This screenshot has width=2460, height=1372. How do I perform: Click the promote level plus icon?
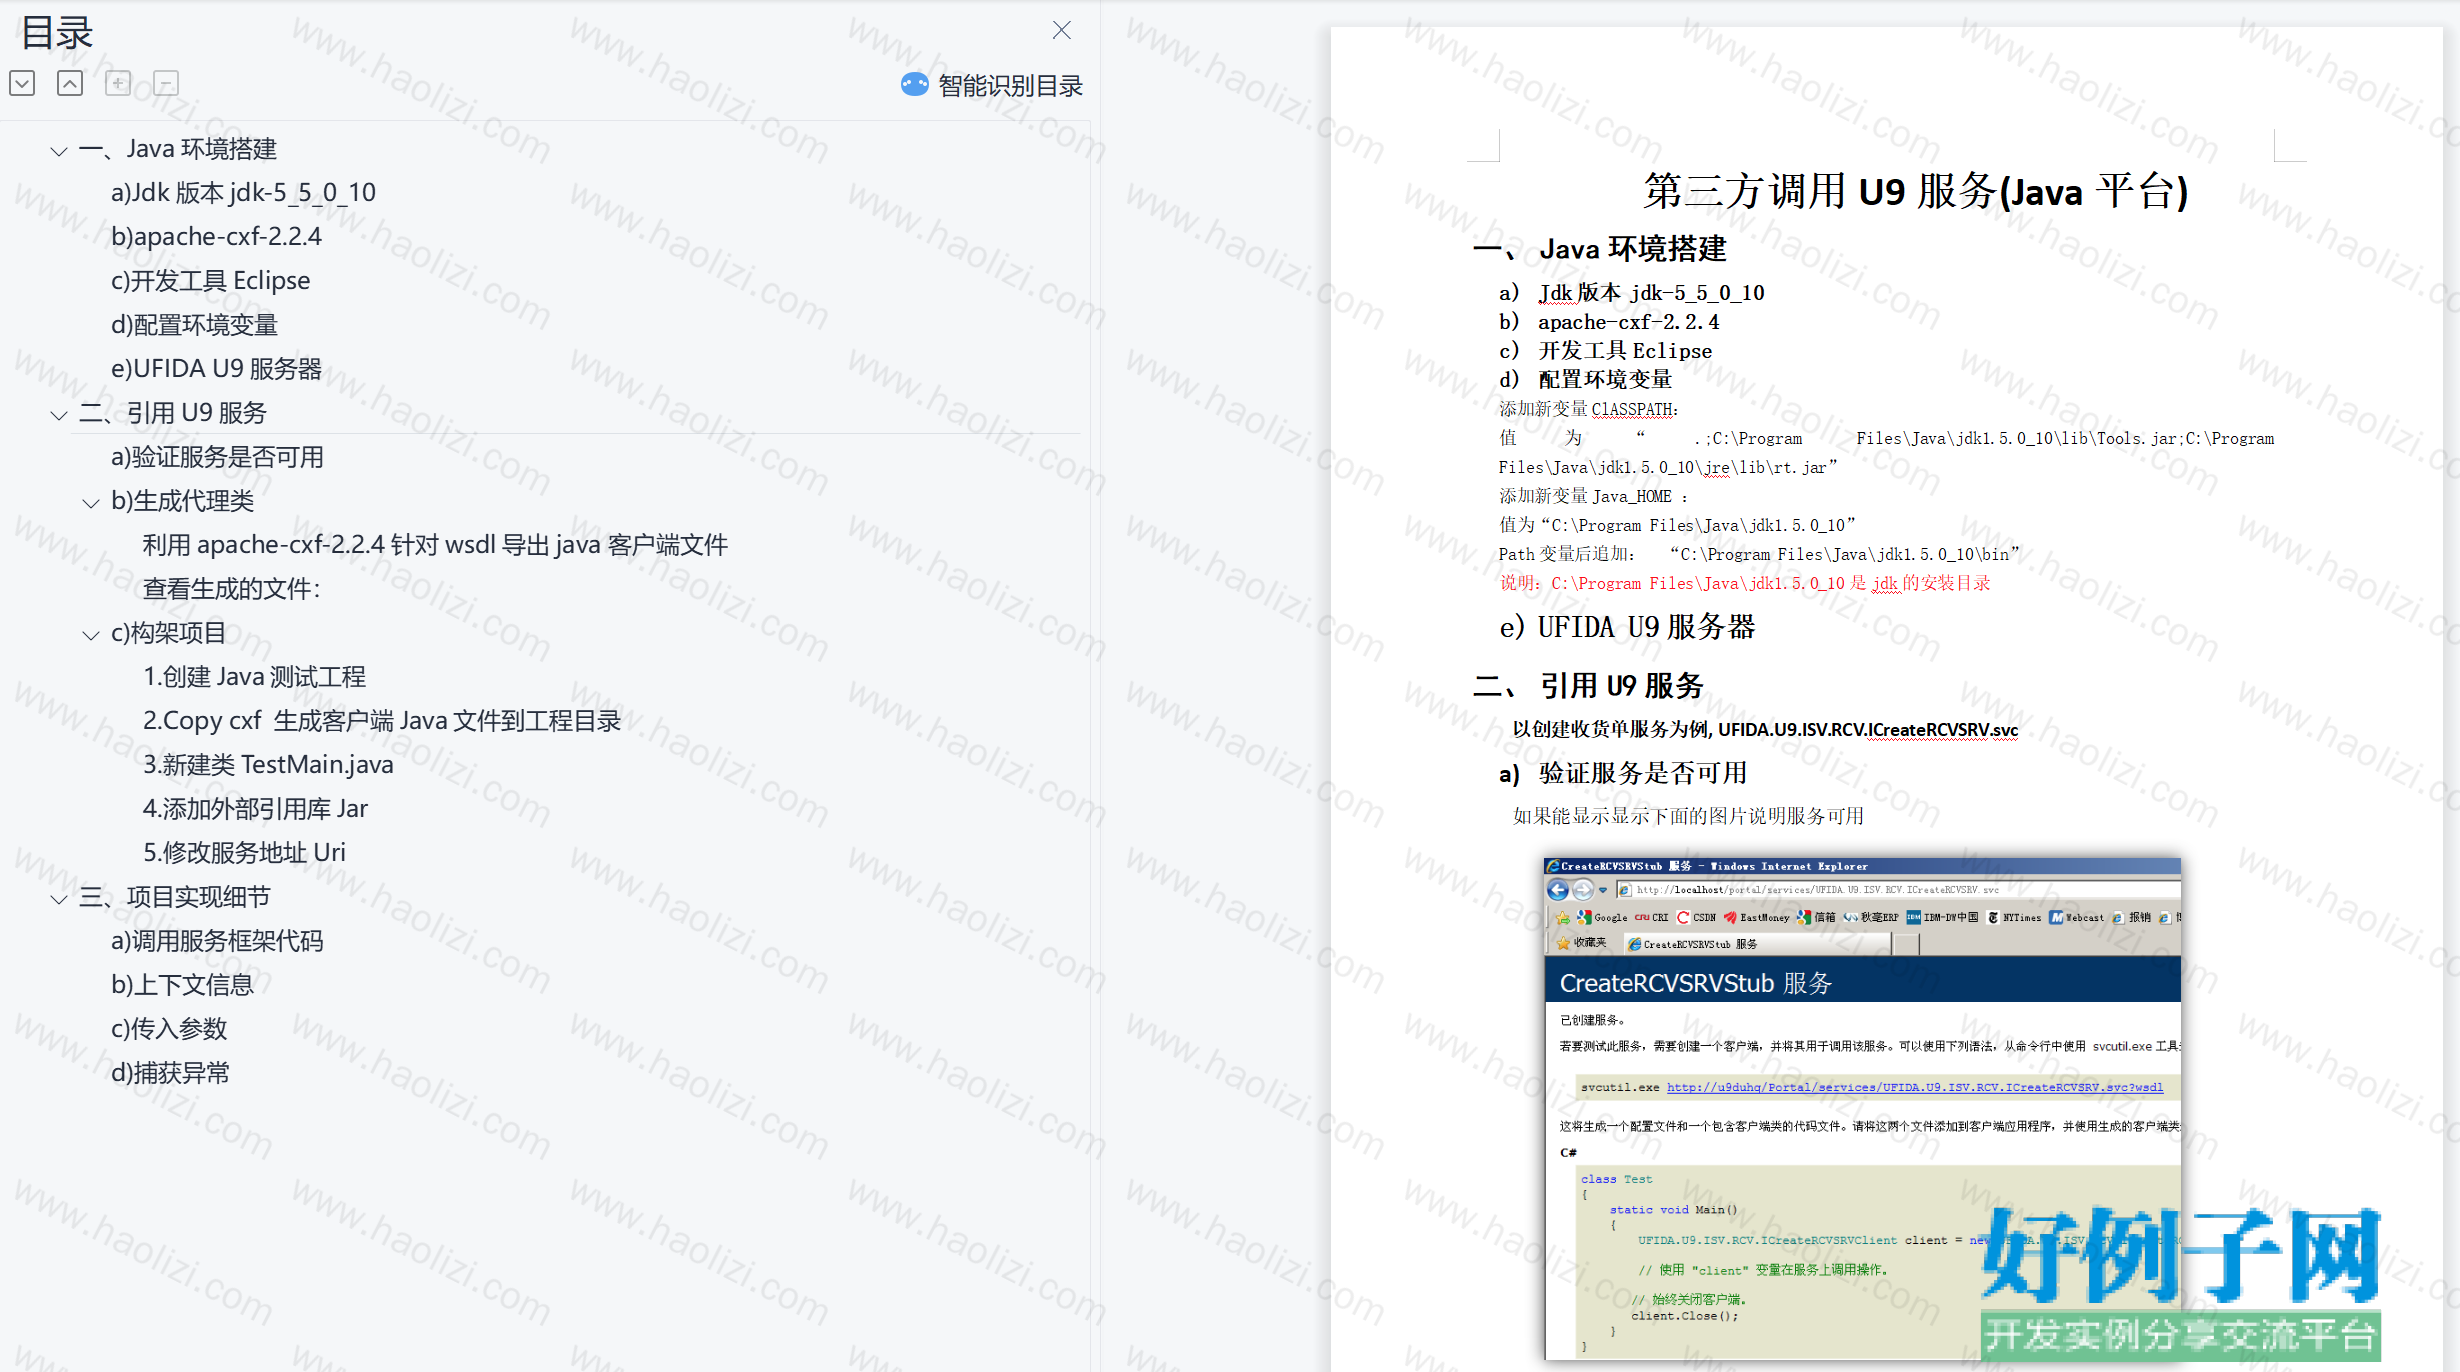click(x=118, y=83)
